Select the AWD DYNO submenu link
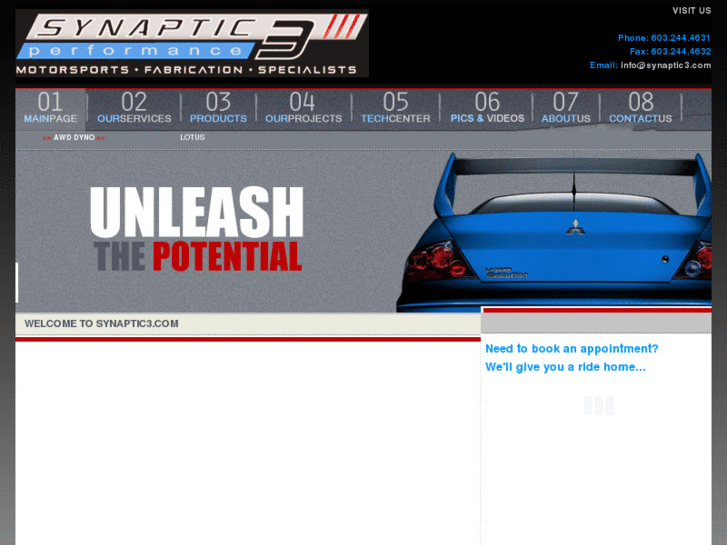The height and width of the screenshot is (545, 727). coord(74,137)
